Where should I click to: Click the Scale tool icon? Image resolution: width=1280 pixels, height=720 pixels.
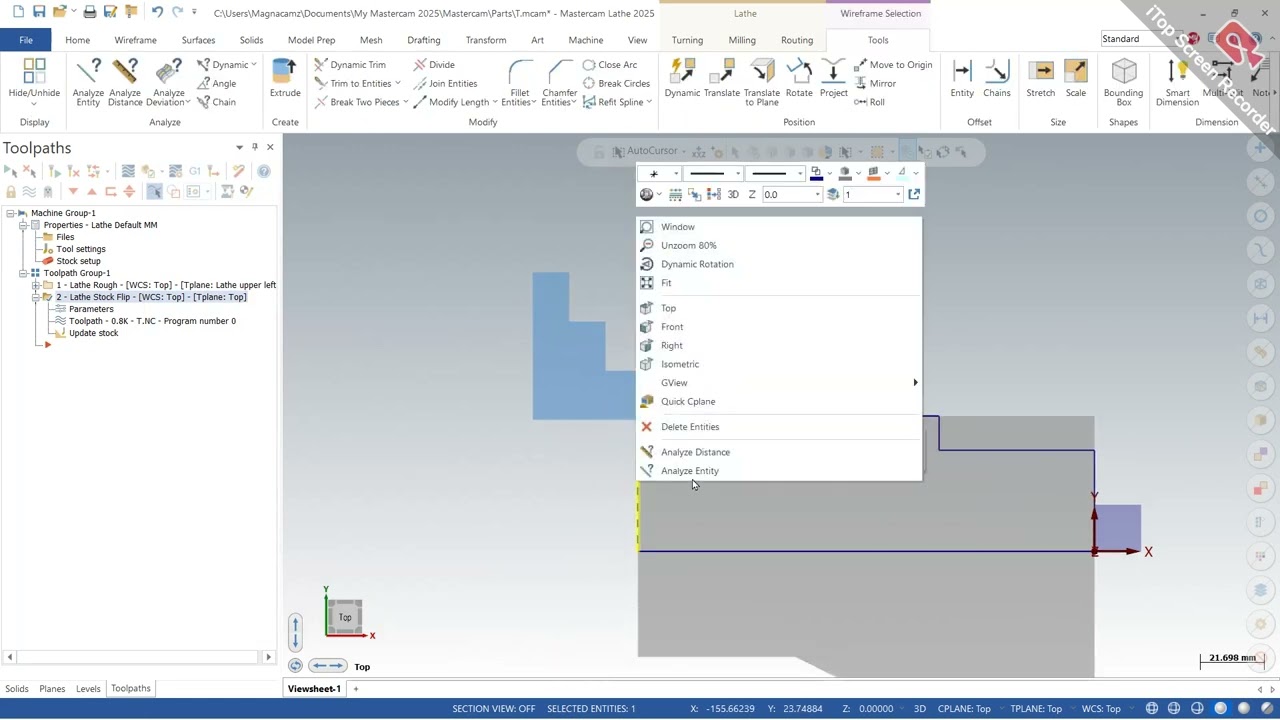[x=1076, y=78]
